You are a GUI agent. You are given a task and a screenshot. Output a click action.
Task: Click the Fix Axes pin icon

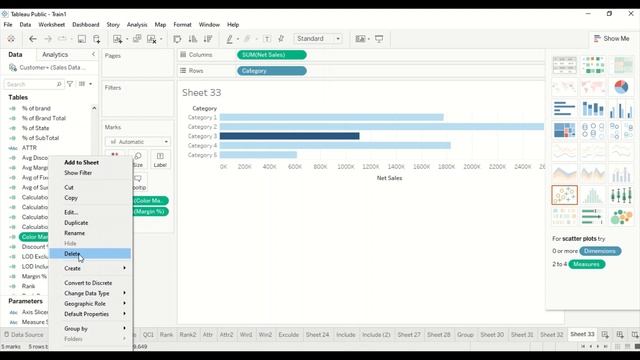(x=281, y=39)
